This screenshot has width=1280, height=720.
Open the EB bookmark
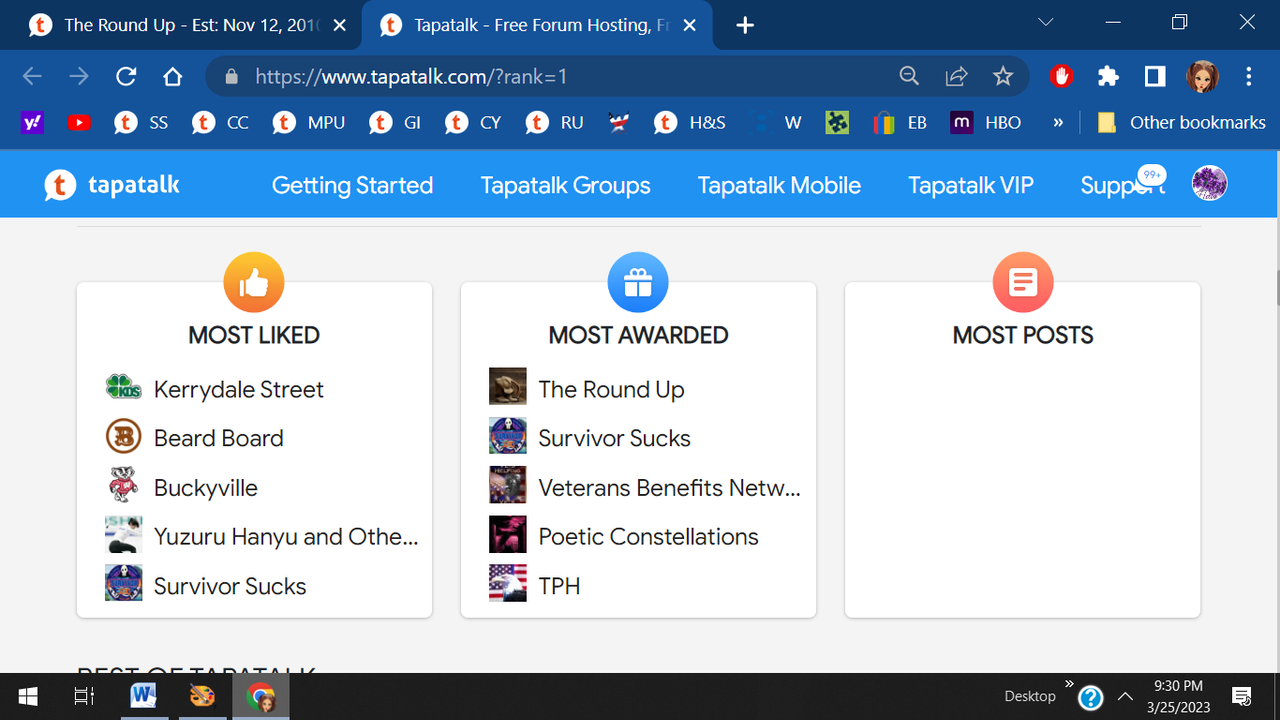[900, 123]
